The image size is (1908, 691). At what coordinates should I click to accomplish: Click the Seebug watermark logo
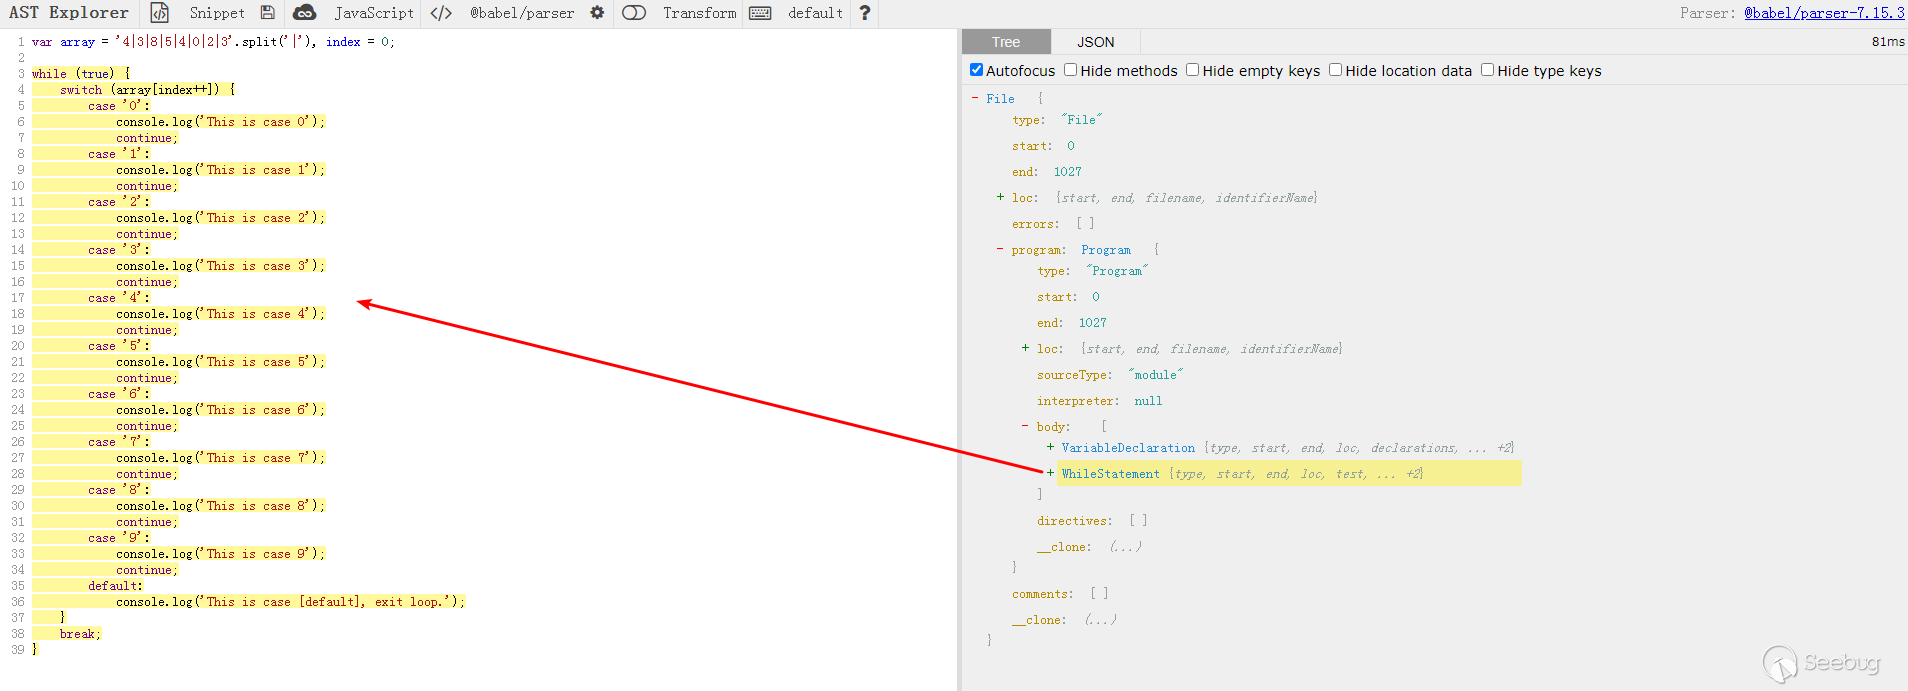click(x=1820, y=663)
